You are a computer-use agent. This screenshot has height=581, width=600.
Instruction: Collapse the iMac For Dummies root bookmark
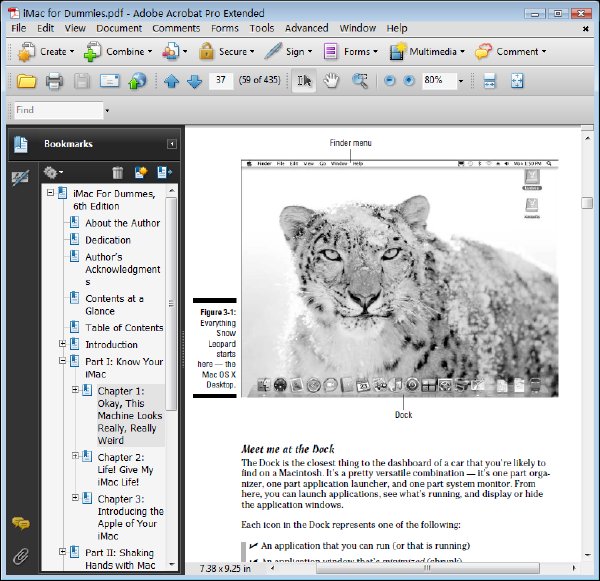tap(50, 193)
